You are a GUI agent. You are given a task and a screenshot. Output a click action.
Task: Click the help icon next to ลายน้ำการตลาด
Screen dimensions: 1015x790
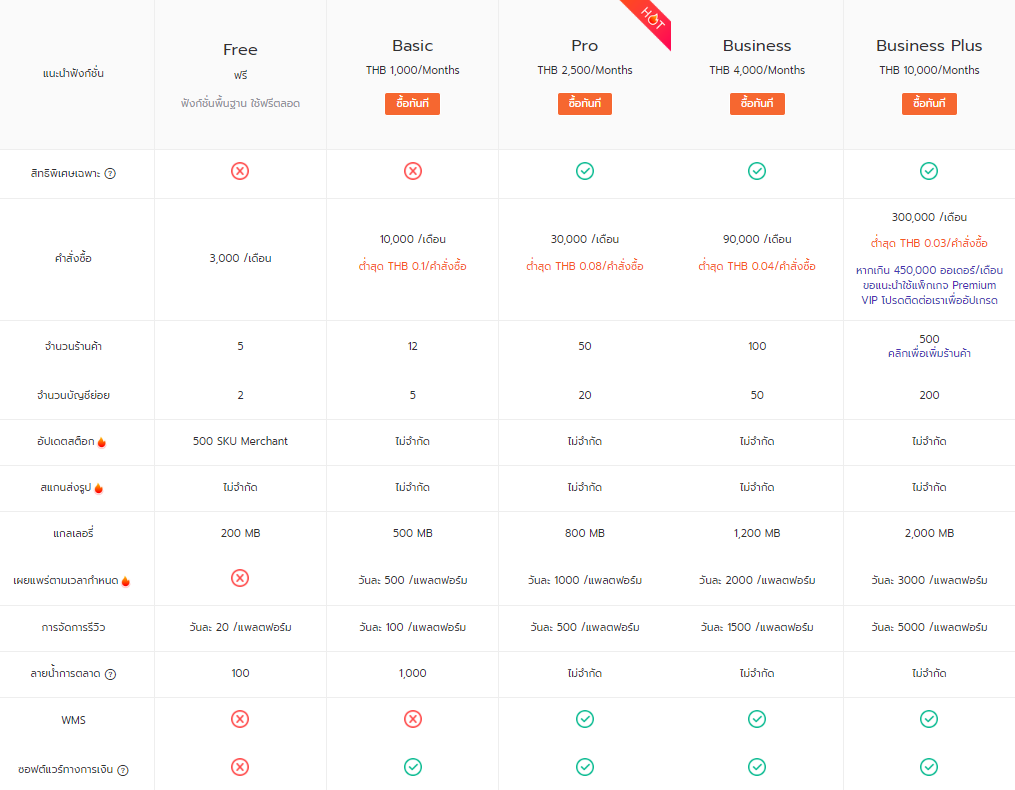110,674
